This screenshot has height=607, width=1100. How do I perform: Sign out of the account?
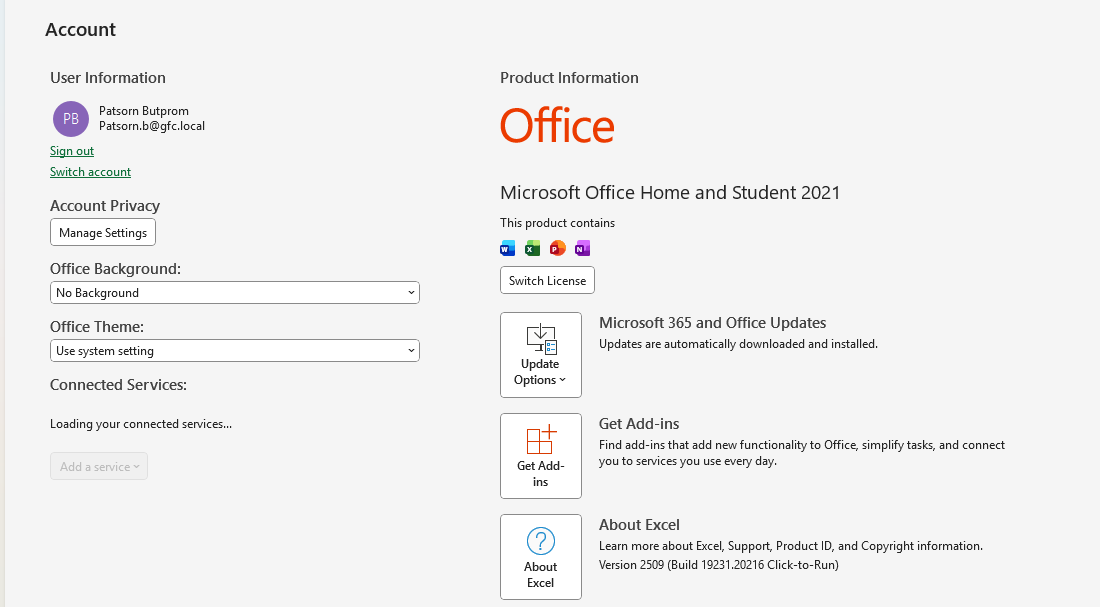point(72,151)
